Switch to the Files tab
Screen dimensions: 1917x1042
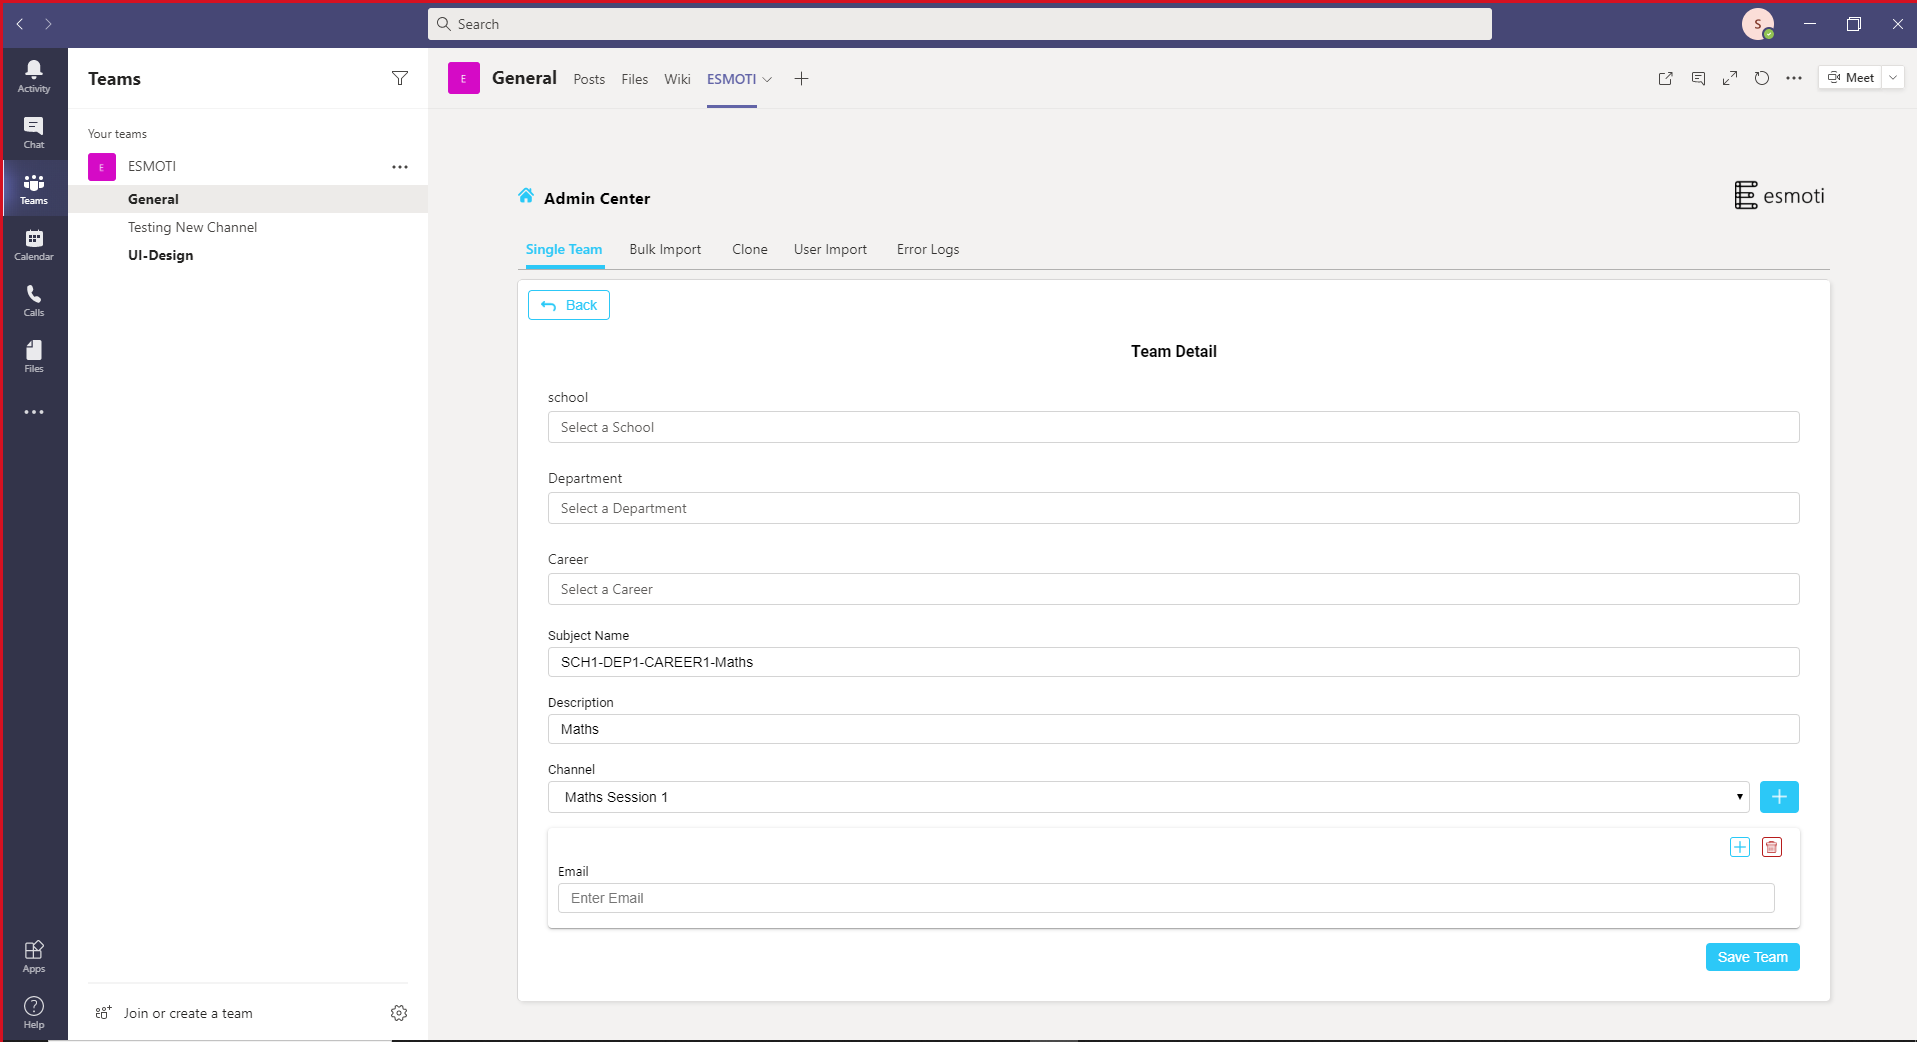635,79
